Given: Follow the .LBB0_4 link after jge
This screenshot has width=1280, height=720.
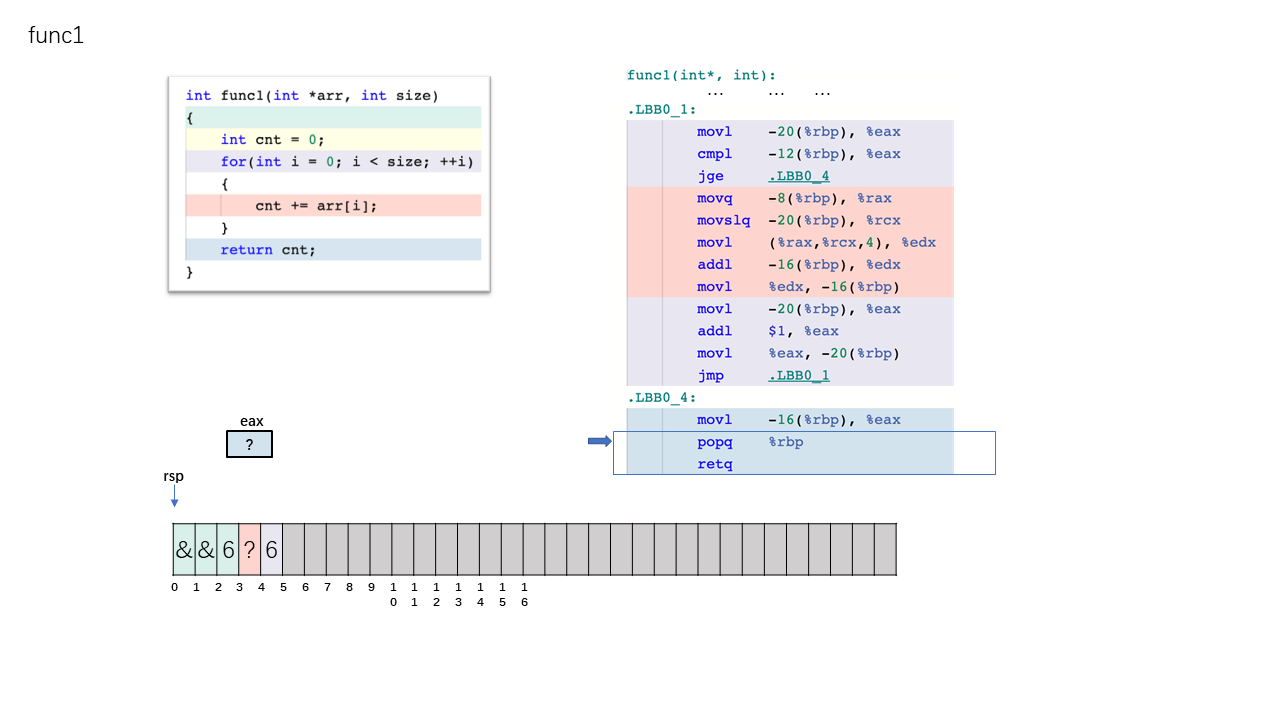Looking at the screenshot, I should [798, 176].
